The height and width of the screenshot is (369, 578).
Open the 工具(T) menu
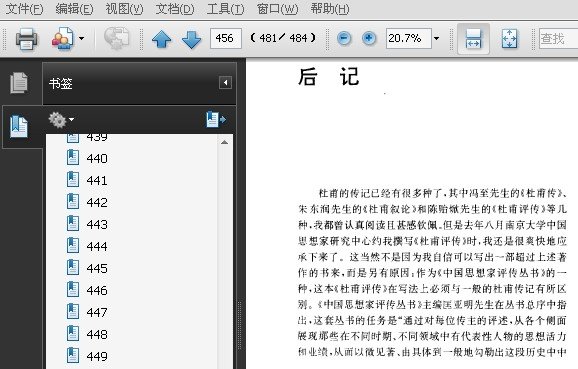[225, 8]
